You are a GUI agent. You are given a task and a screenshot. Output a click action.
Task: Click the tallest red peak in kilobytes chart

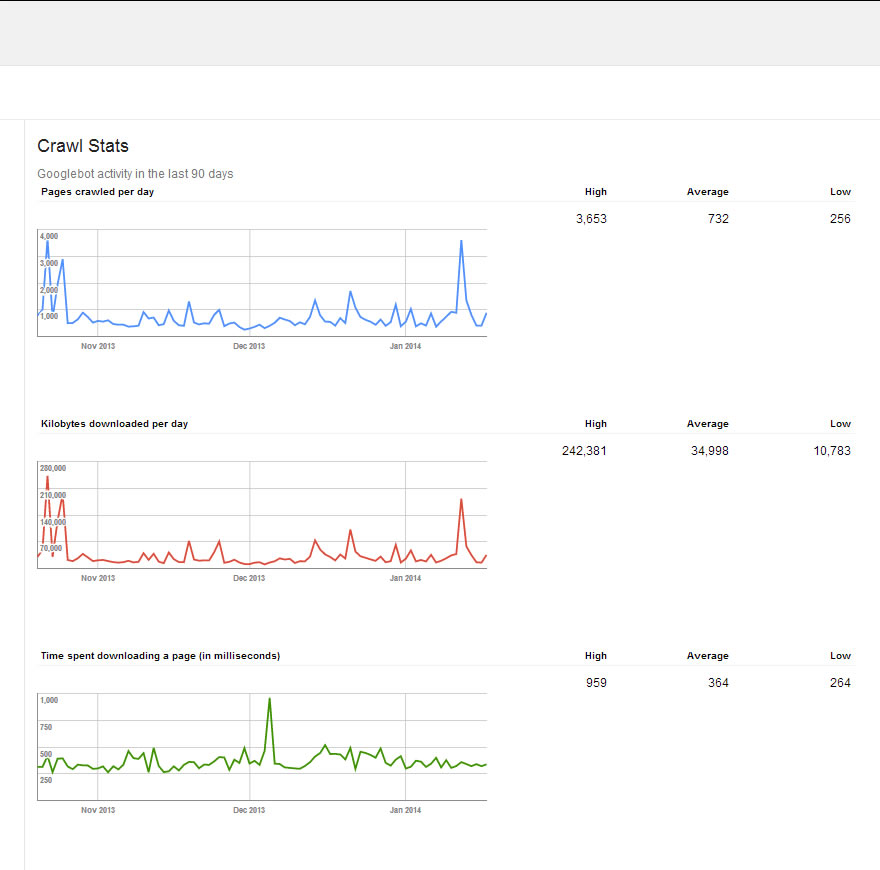pyautogui.click(x=47, y=477)
